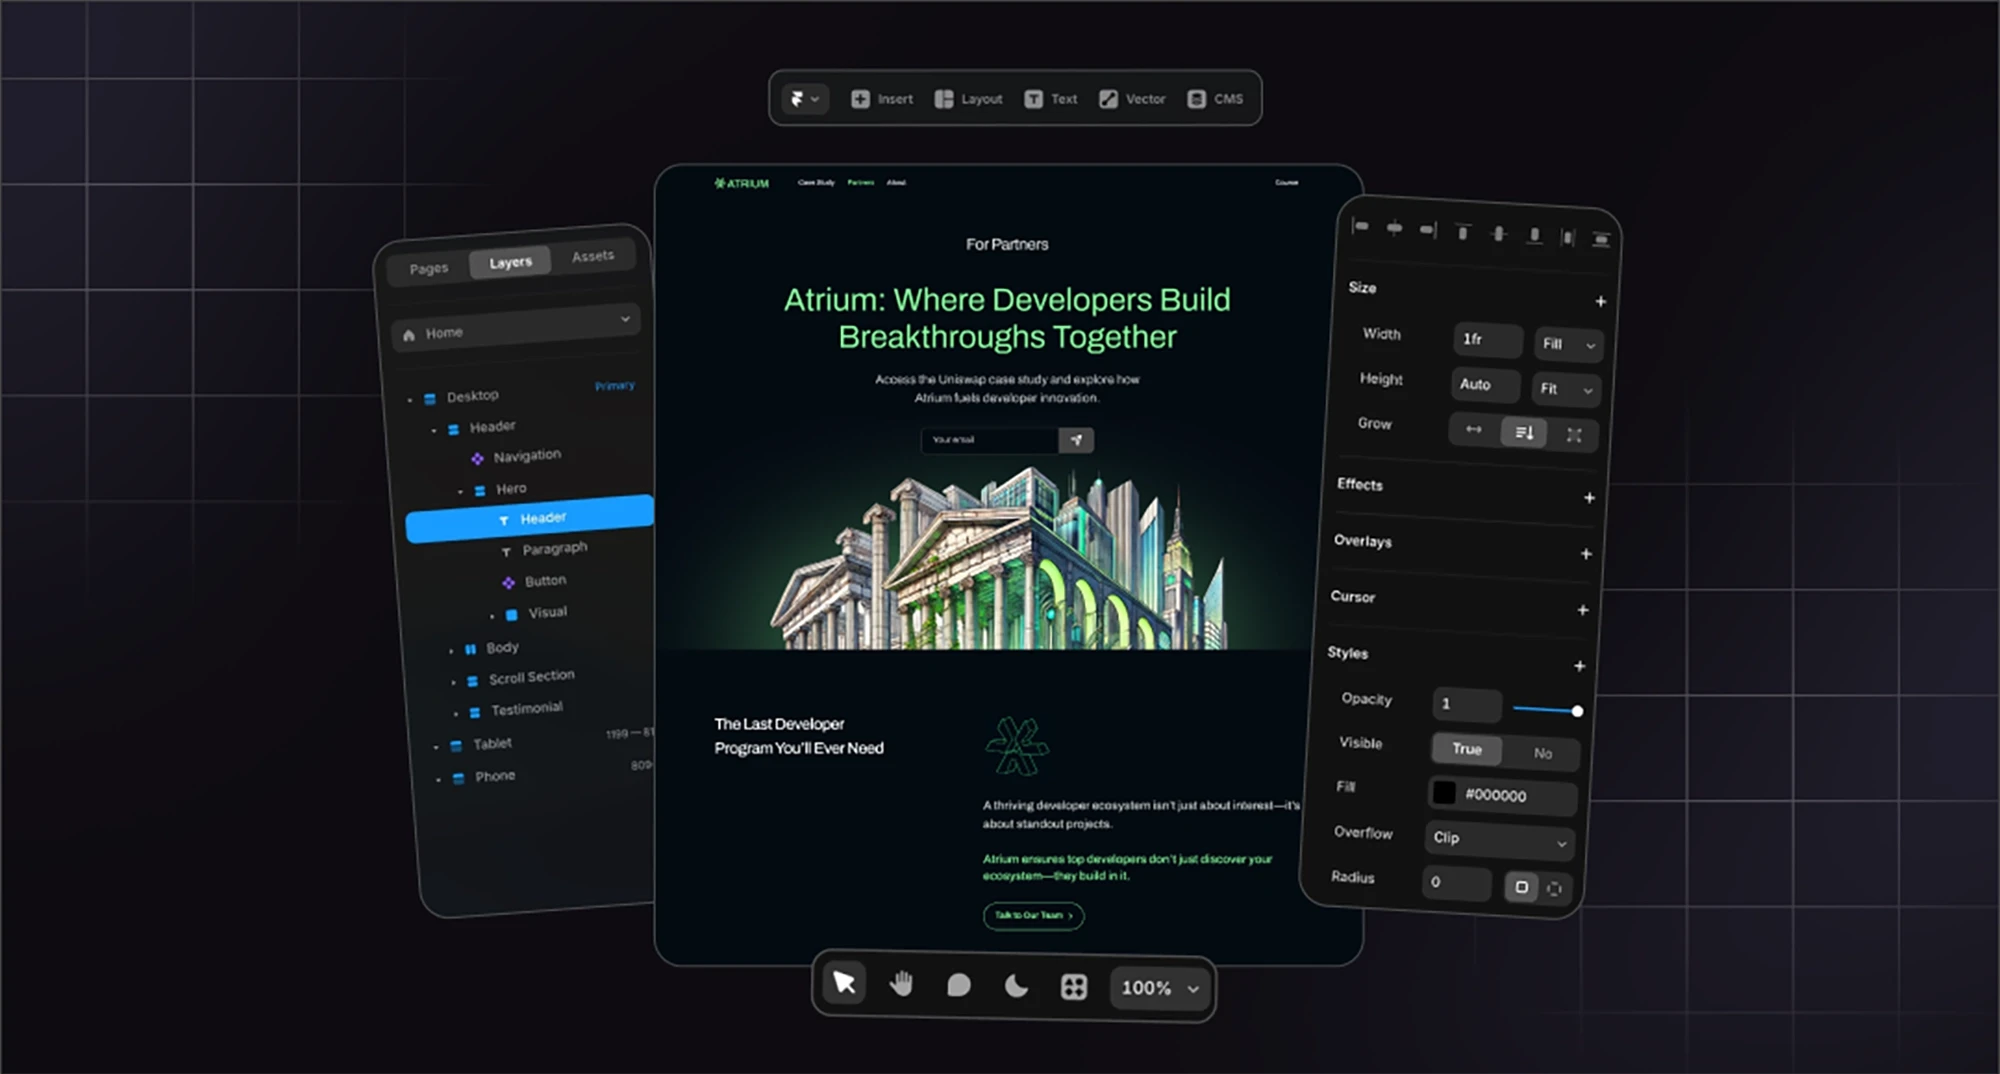Click the align-left icon in the properties panel
The height and width of the screenshot is (1074, 2000).
pyautogui.click(x=1360, y=228)
